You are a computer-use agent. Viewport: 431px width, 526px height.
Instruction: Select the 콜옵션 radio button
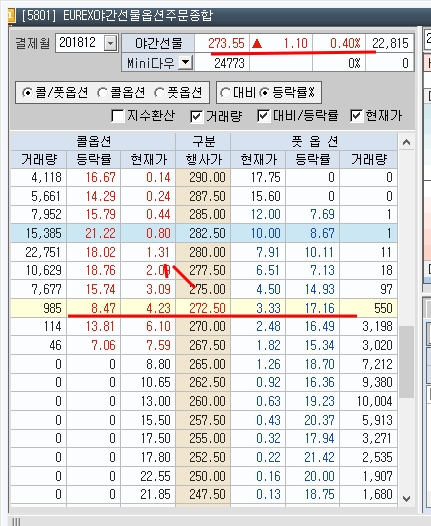[x=102, y=92]
